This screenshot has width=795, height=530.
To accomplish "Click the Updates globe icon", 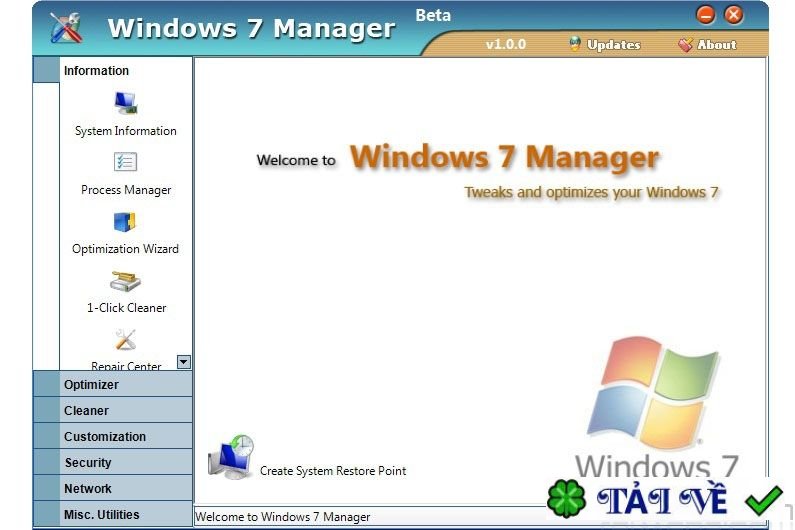I will pos(575,44).
